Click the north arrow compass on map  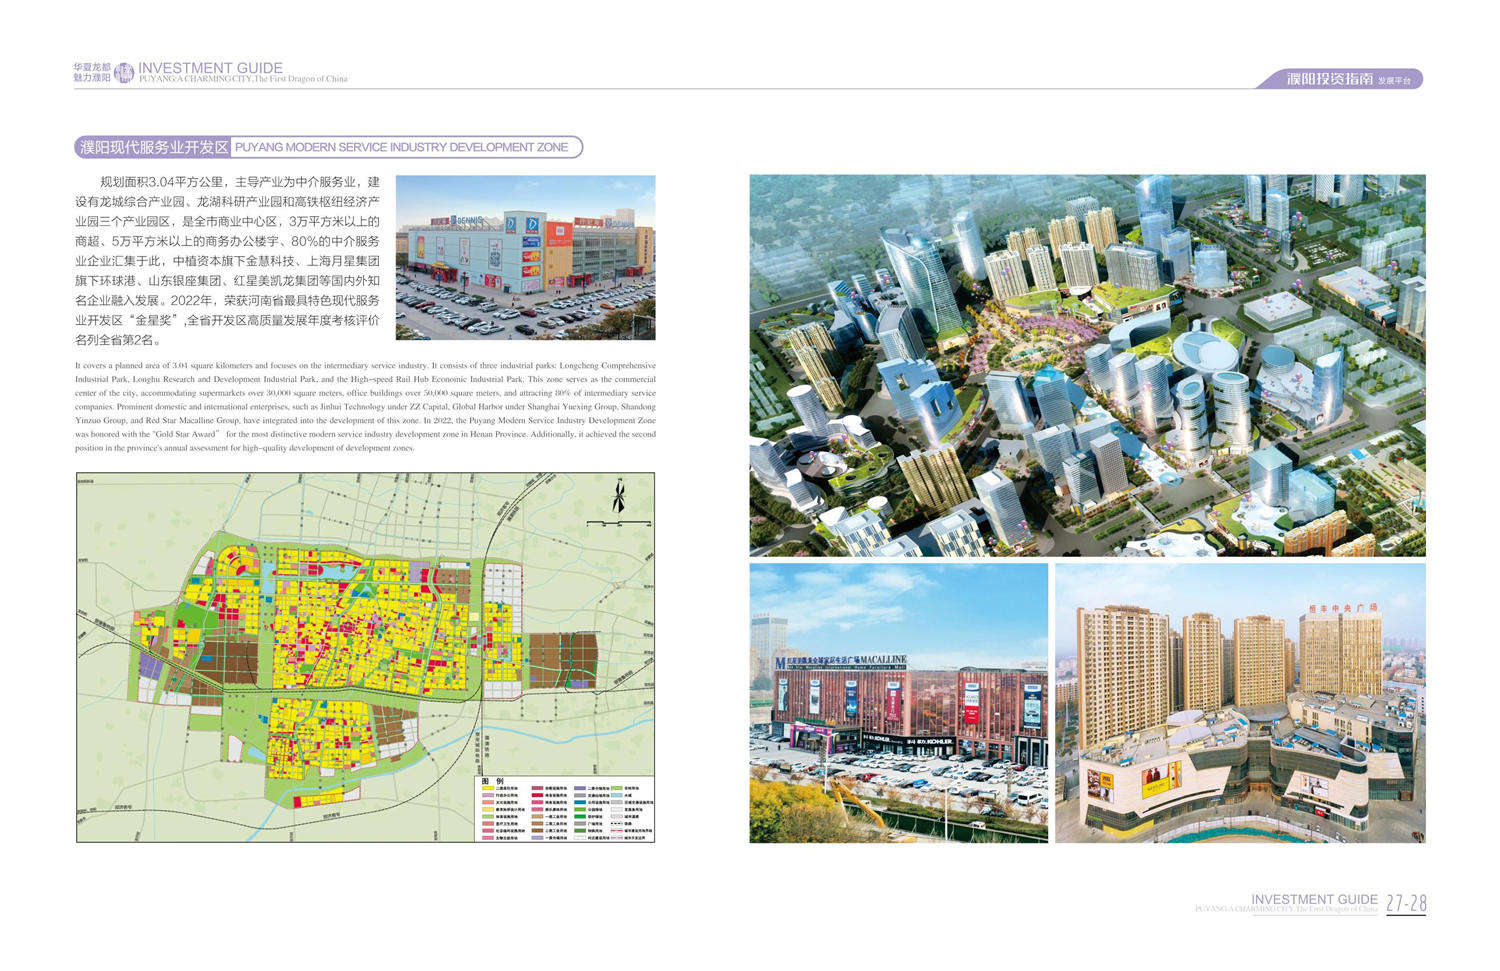619,497
